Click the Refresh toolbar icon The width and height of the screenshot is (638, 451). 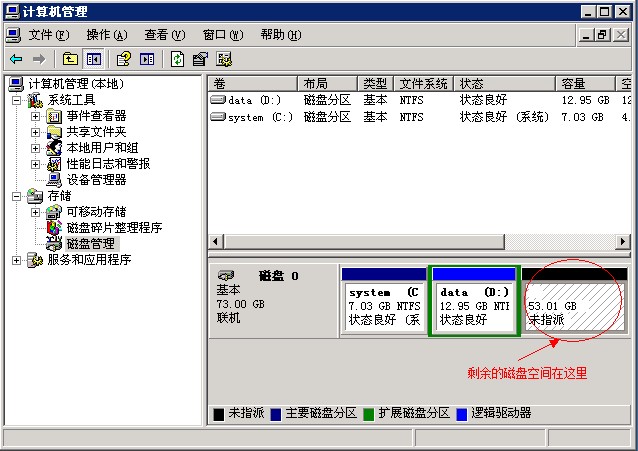pyautogui.click(x=177, y=59)
